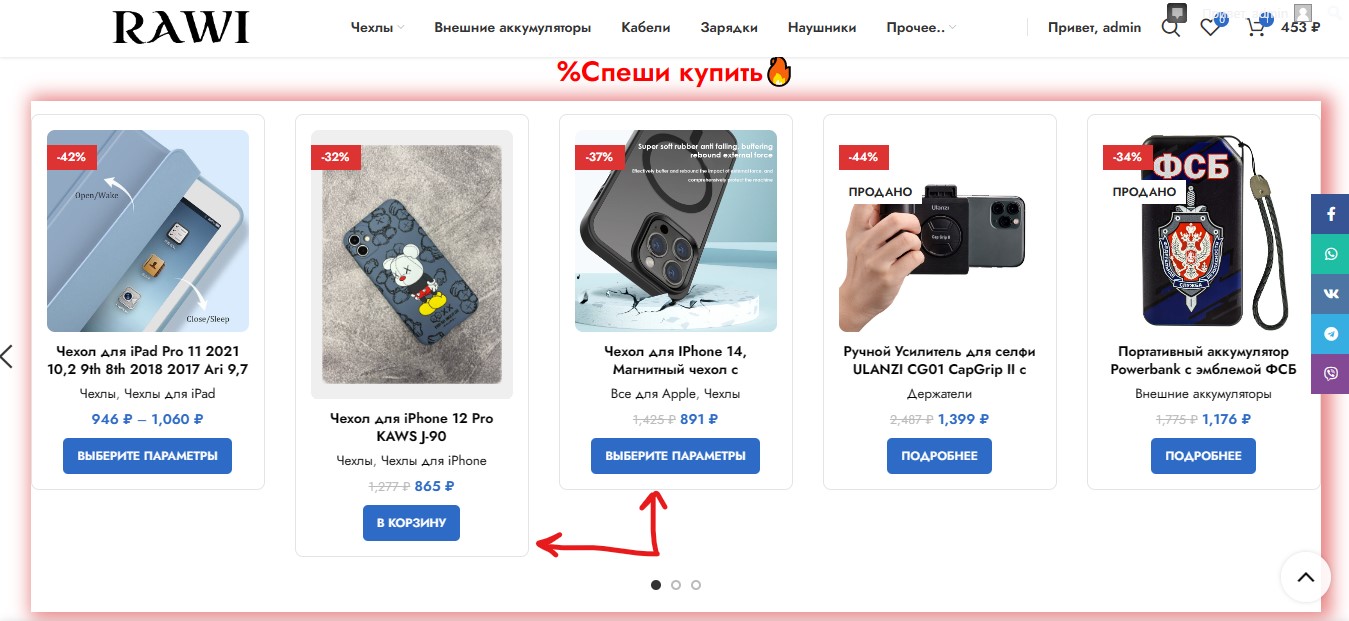Open the wishlist heart icon
The height and width of the screenshot is (621, 1349).
(1210, 28)
